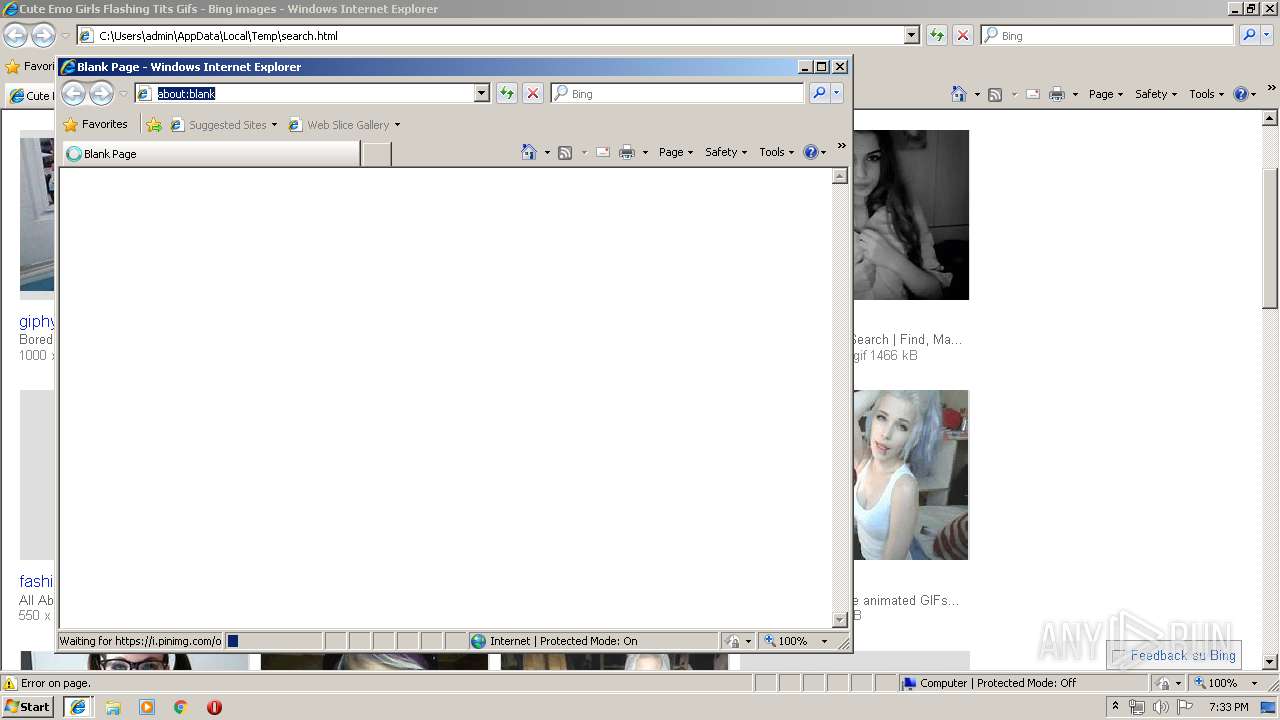
Task: Launch Opera from the taskbar
Action: tap(214, 707)
